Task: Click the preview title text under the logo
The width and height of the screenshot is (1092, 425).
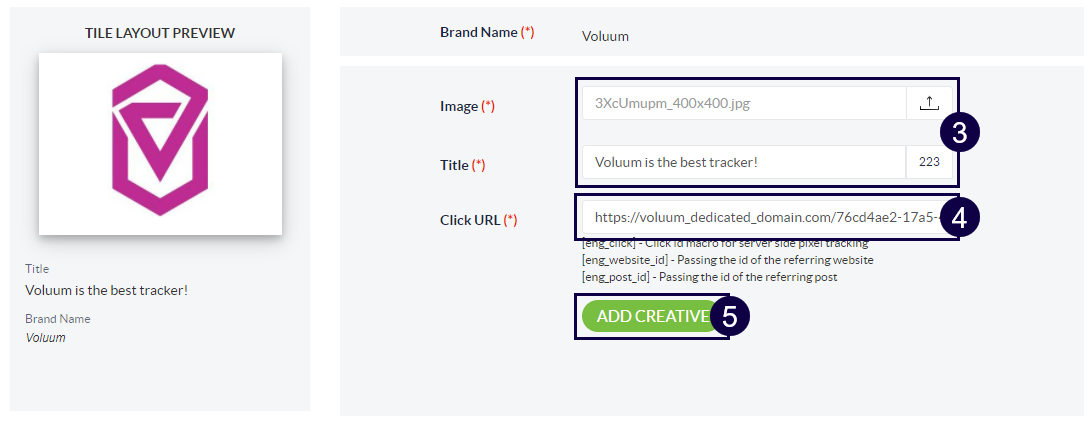Action: pos(106,290)
